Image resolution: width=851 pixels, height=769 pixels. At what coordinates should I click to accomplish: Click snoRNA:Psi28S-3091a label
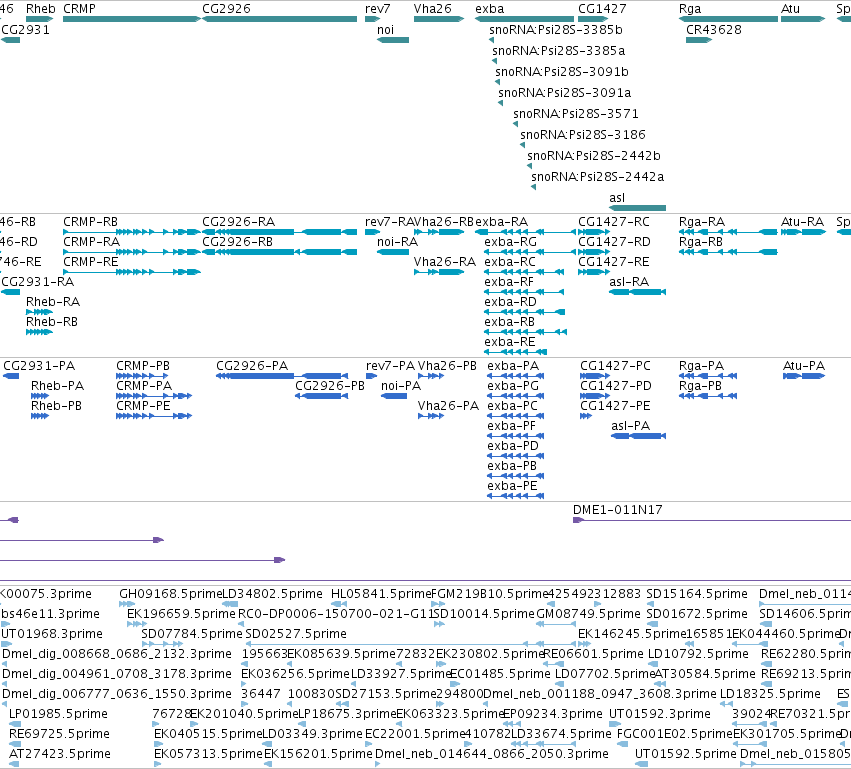pos(564,93)
